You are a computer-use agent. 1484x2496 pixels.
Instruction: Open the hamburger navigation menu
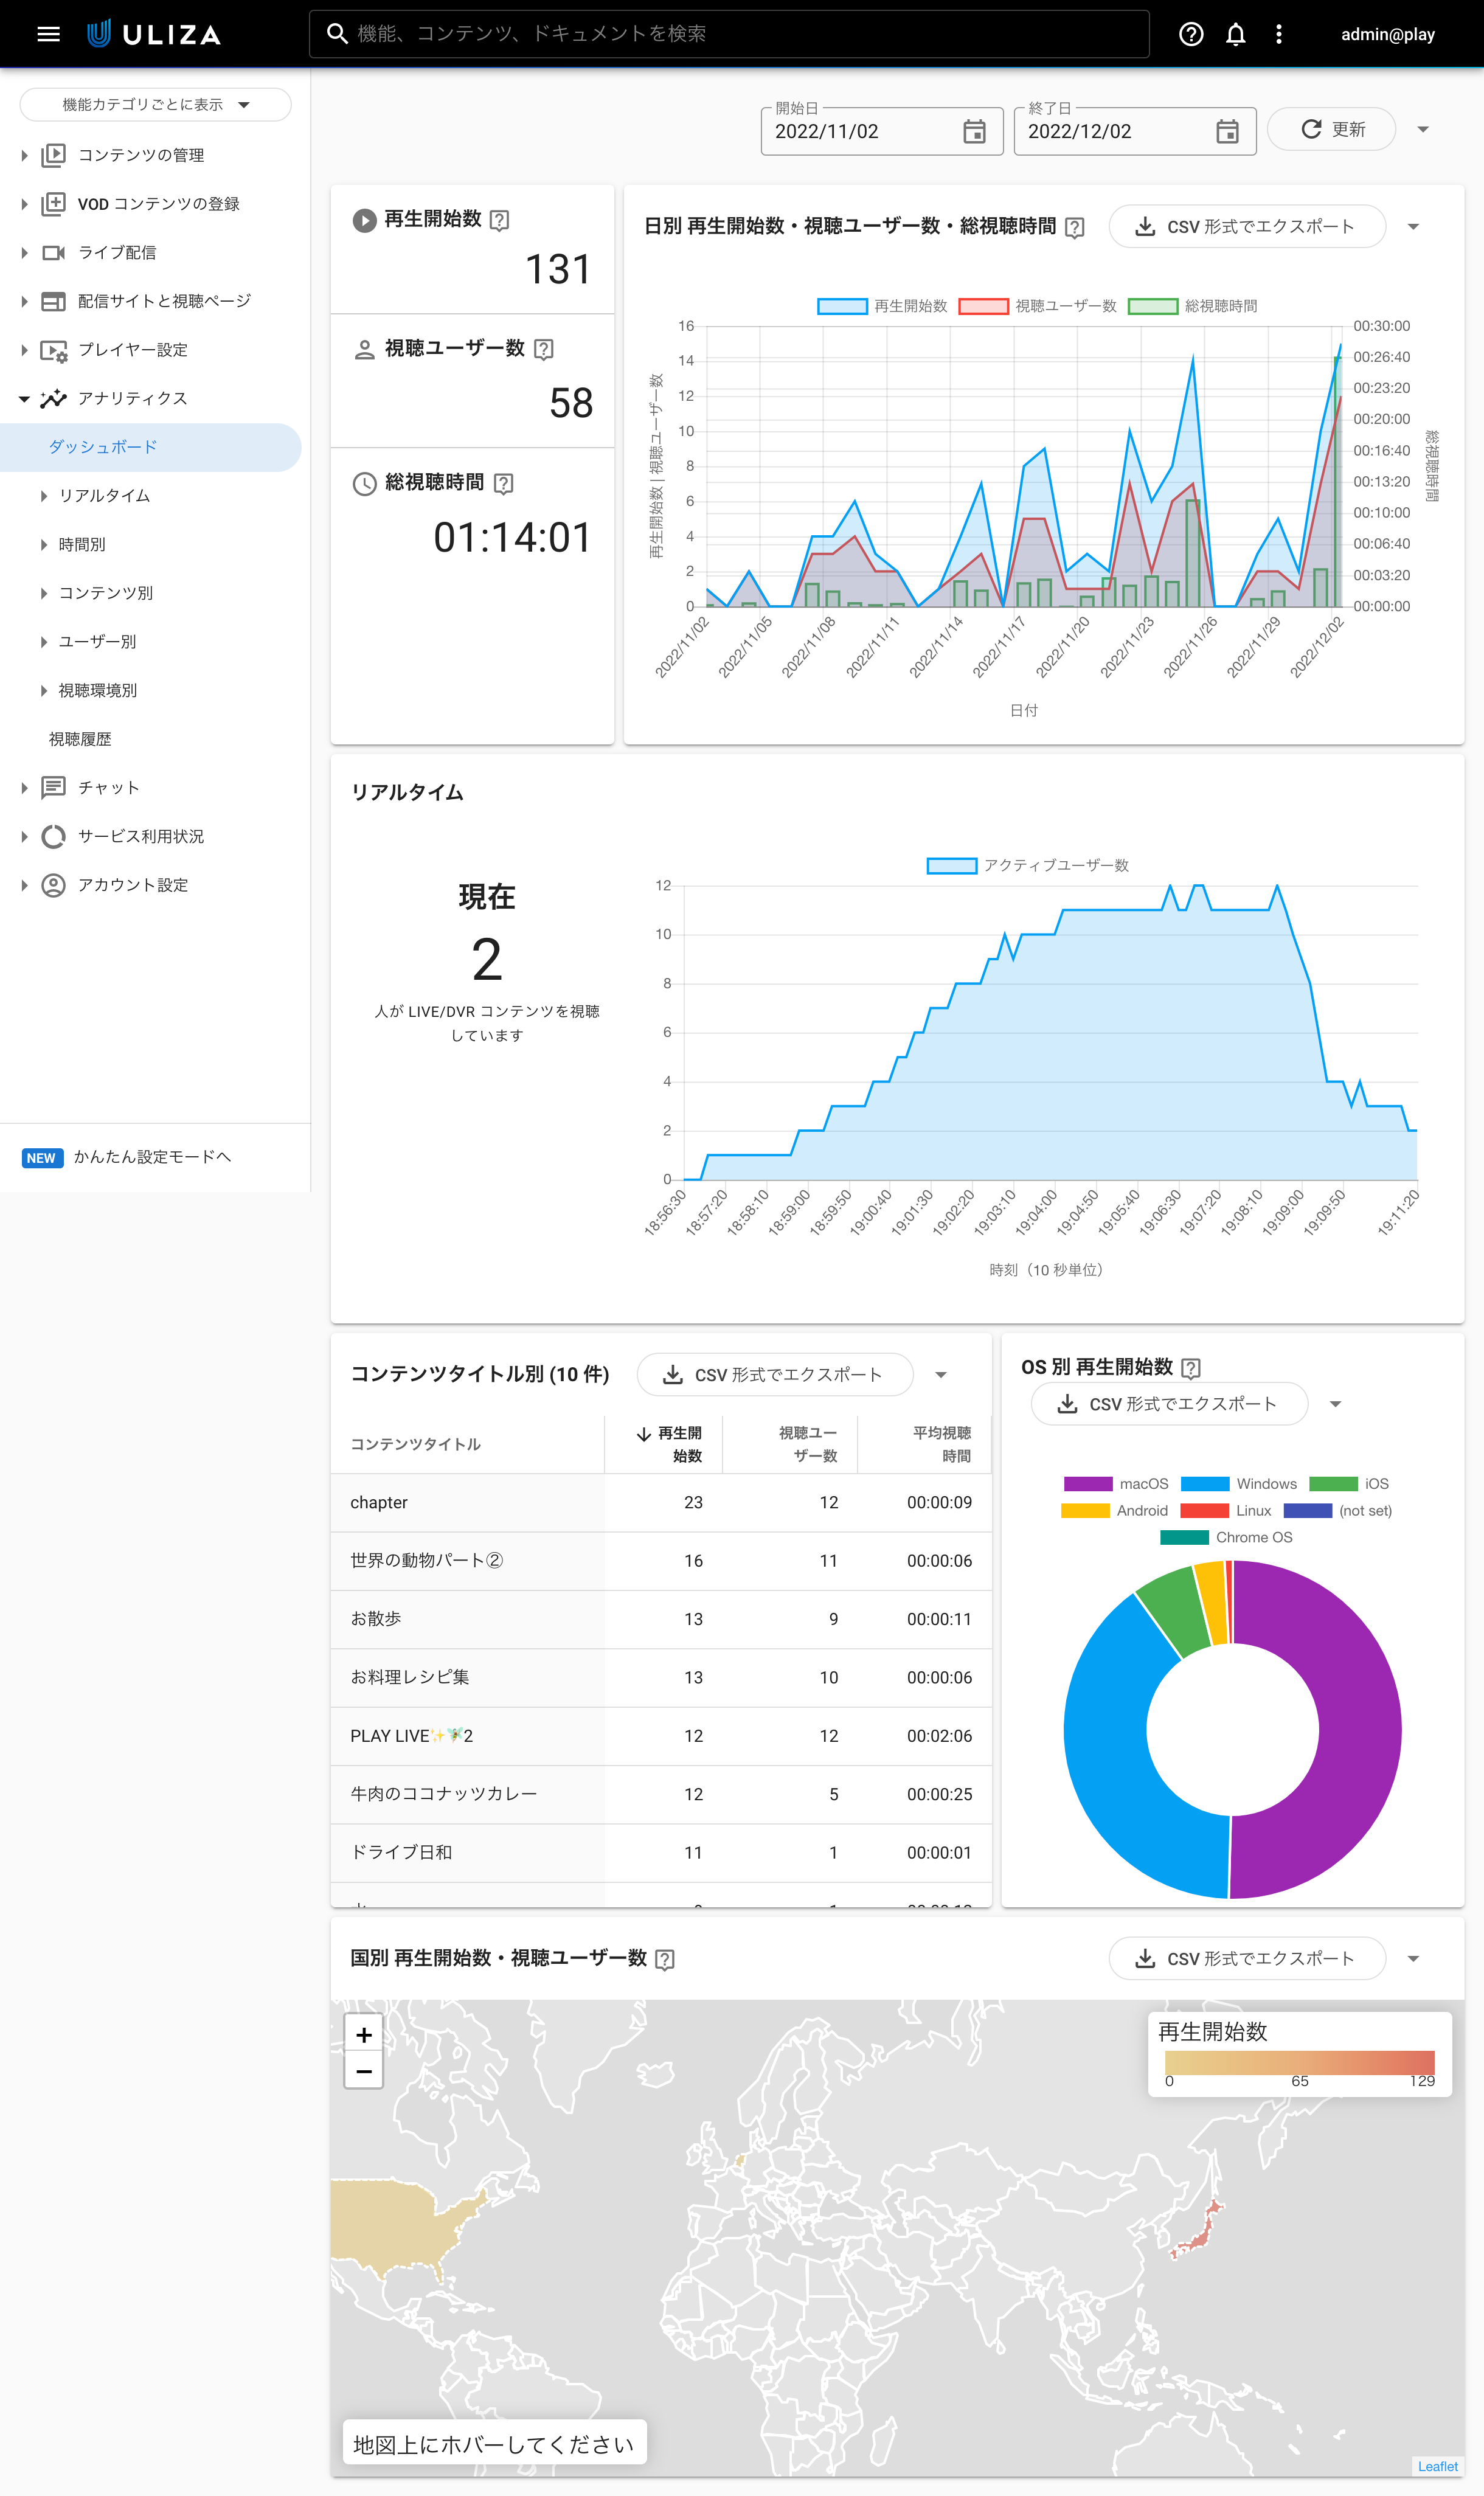47,33
